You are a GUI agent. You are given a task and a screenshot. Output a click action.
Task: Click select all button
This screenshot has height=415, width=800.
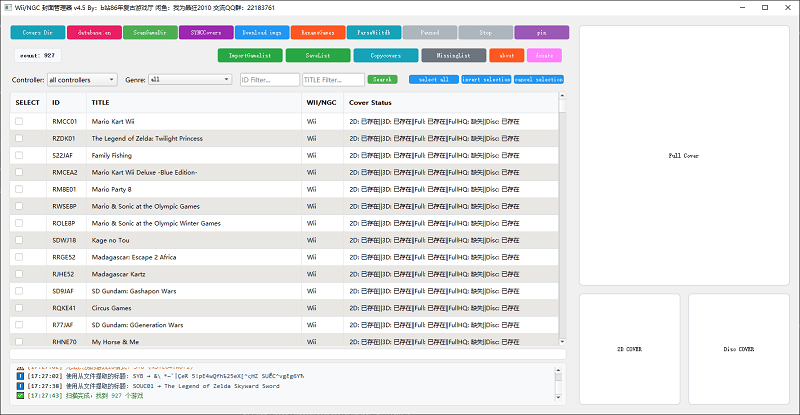click(434, 80)
